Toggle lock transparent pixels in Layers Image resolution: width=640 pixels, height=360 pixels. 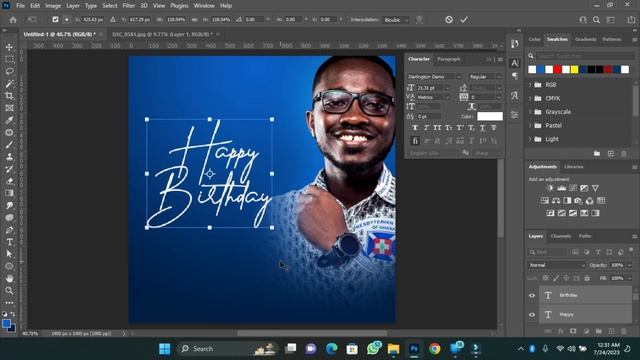(x=545, y=278)
